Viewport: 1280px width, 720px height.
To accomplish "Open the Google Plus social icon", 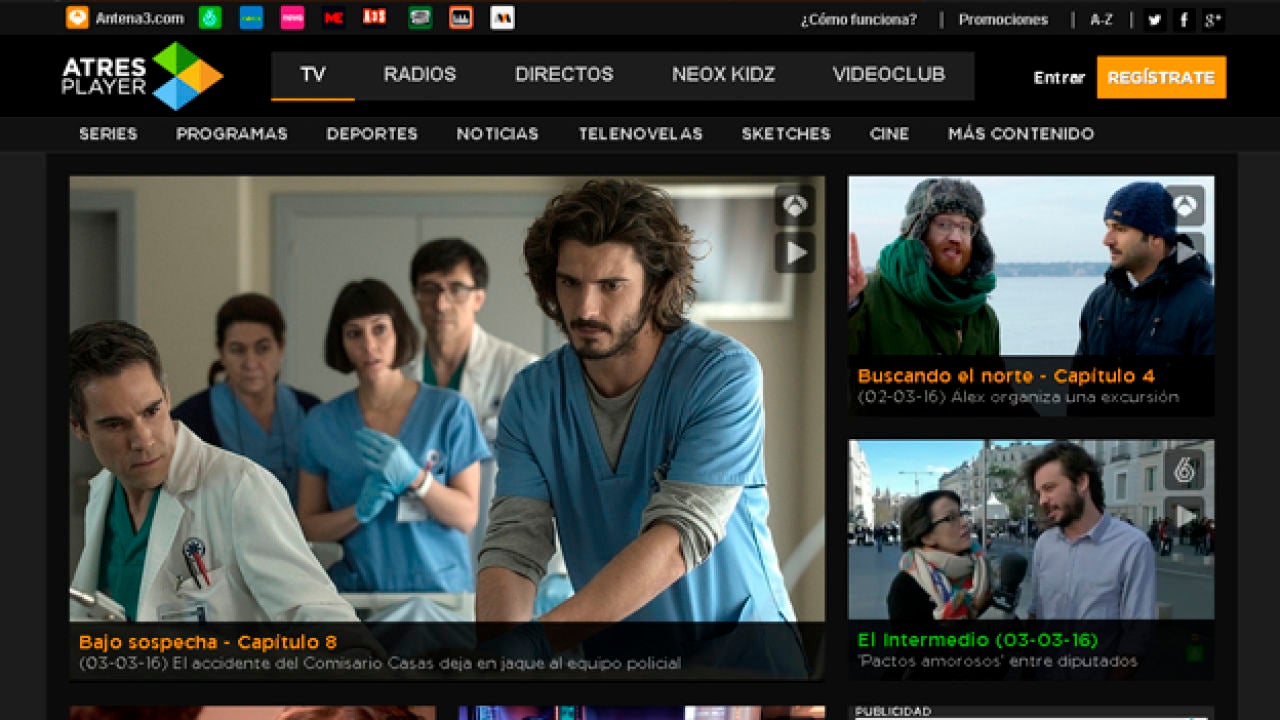I will pos(1213,19).
